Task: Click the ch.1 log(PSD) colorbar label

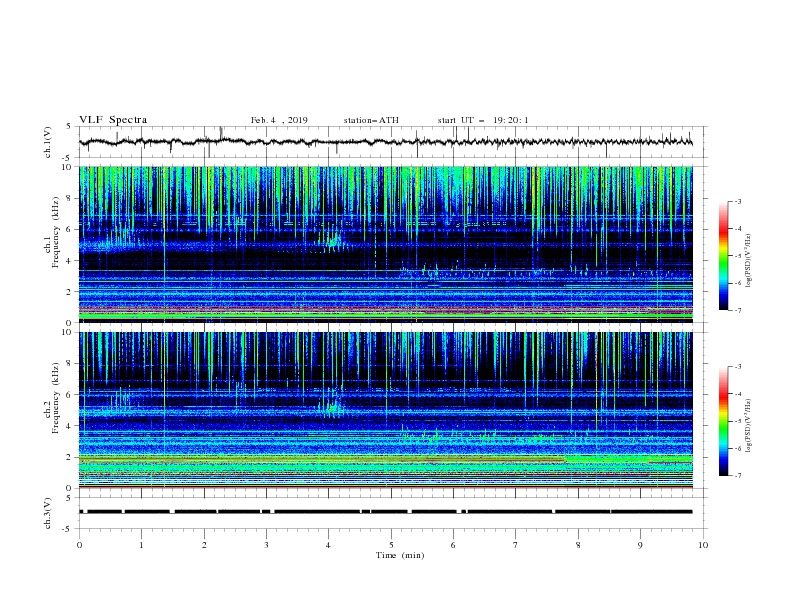Action: (x=748, y=260)
